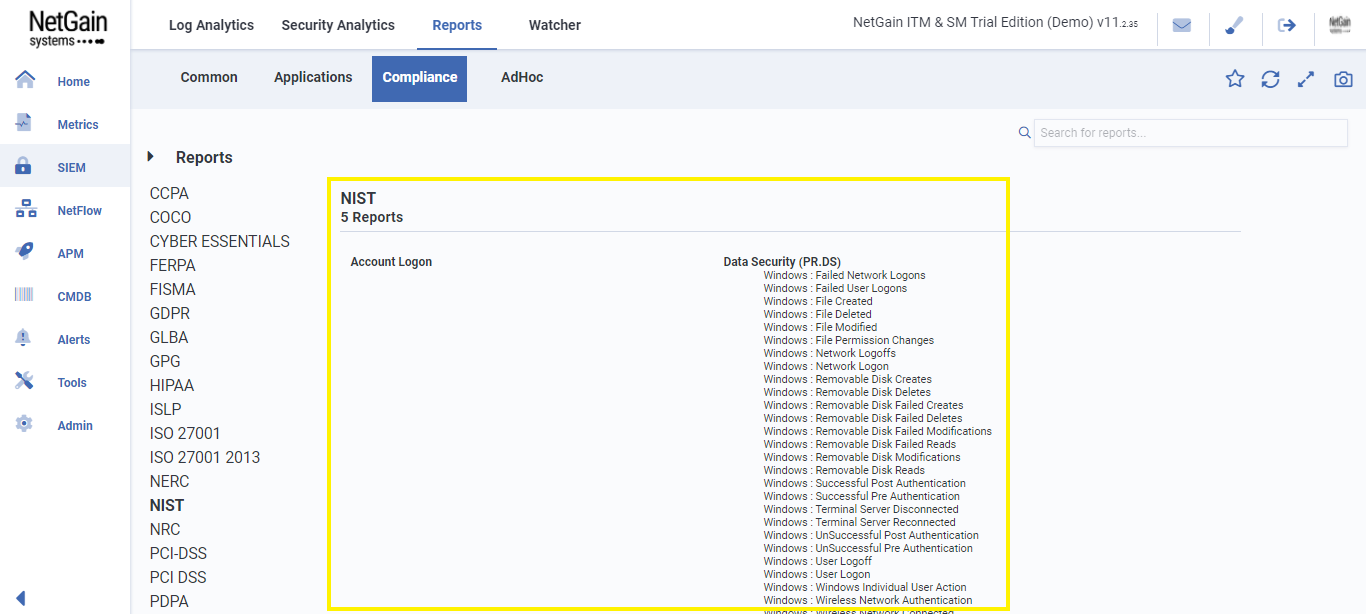
Task: Open the Log Analytics tab
Action: (x=211, y=25)
